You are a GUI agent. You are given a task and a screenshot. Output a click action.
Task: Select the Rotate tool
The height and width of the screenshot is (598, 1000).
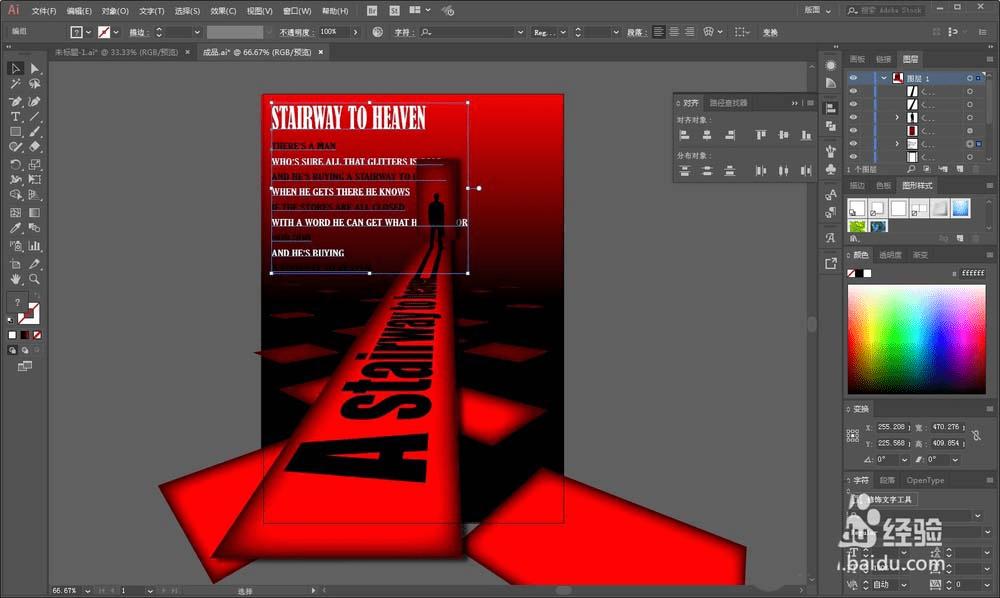[15, 164]
